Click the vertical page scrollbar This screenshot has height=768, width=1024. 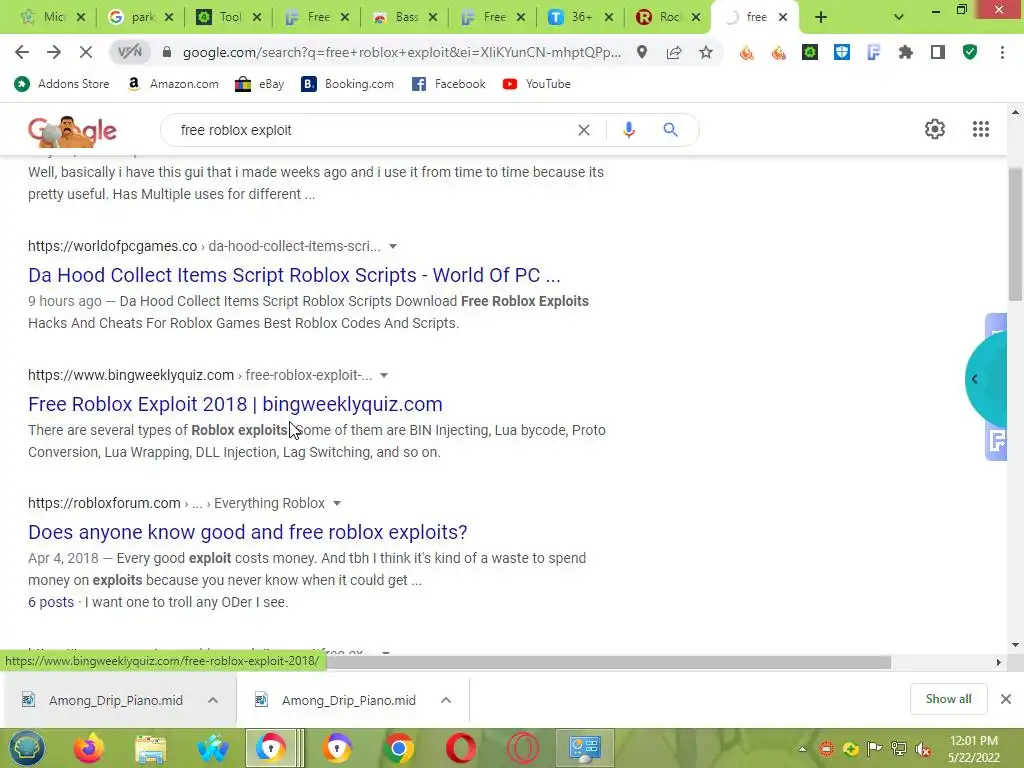(1015, 233)
